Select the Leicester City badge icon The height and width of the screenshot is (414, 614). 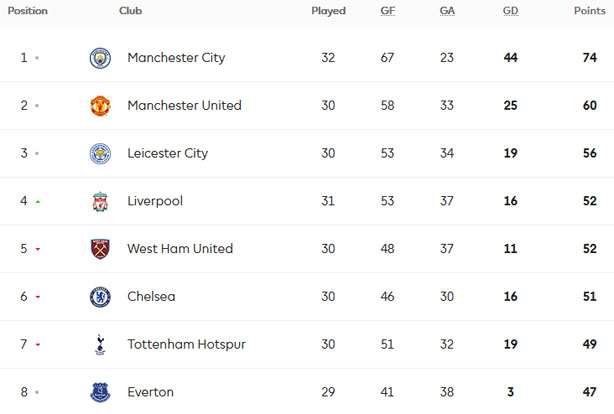(100, 154)
